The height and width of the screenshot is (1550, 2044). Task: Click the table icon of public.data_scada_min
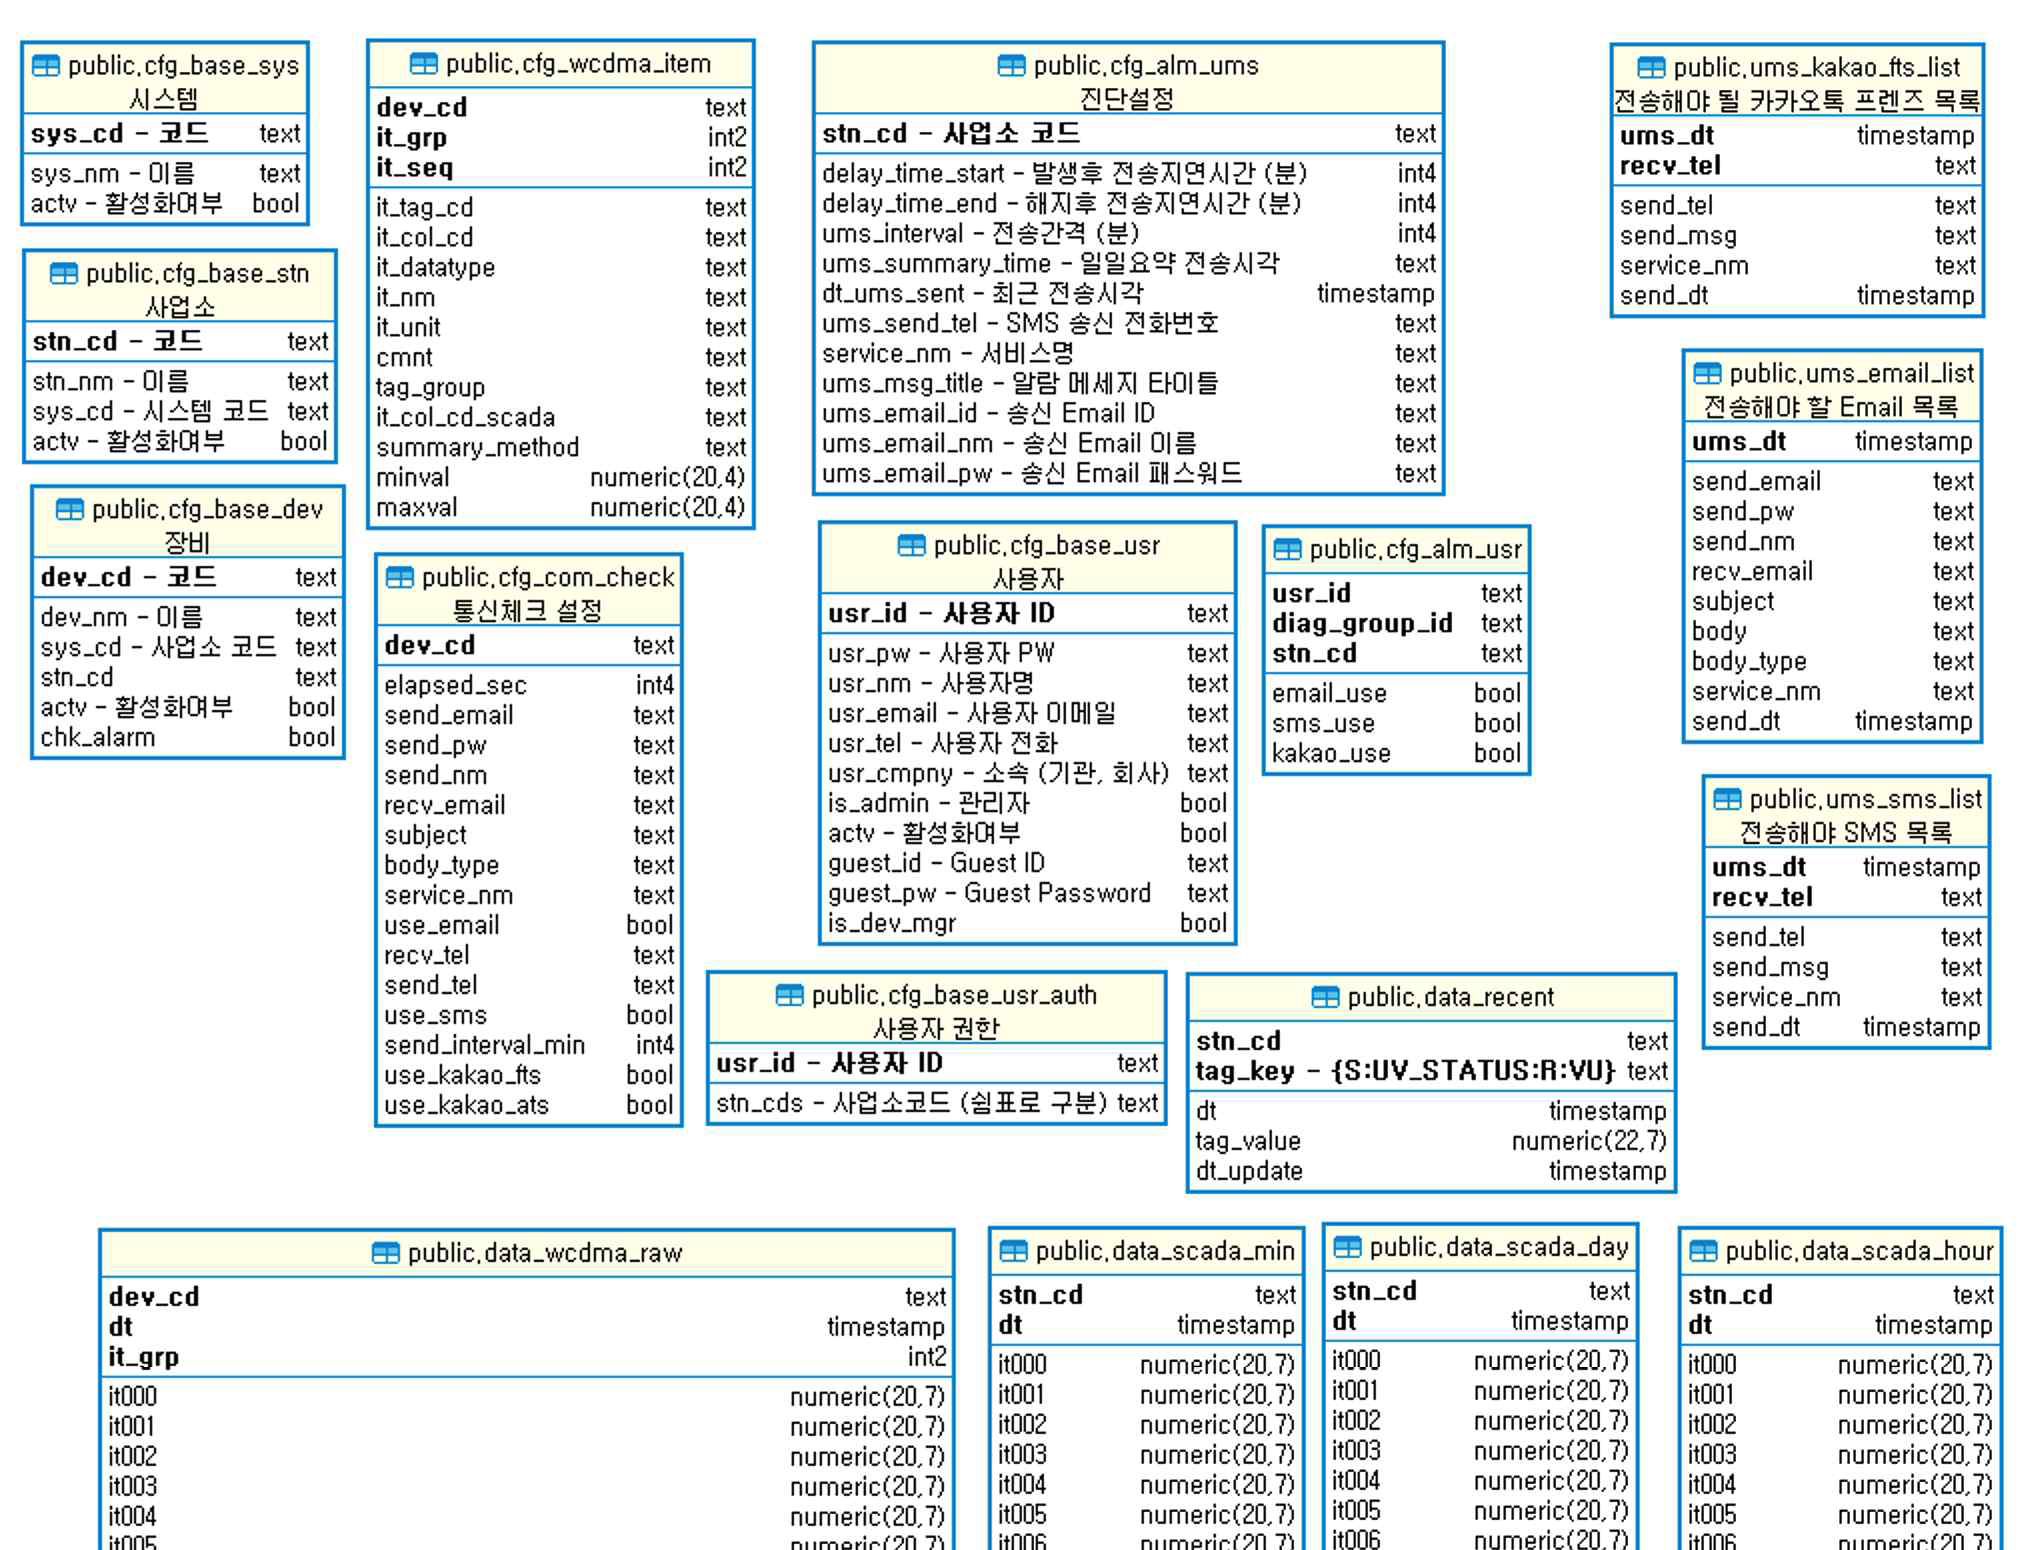1014,1252
